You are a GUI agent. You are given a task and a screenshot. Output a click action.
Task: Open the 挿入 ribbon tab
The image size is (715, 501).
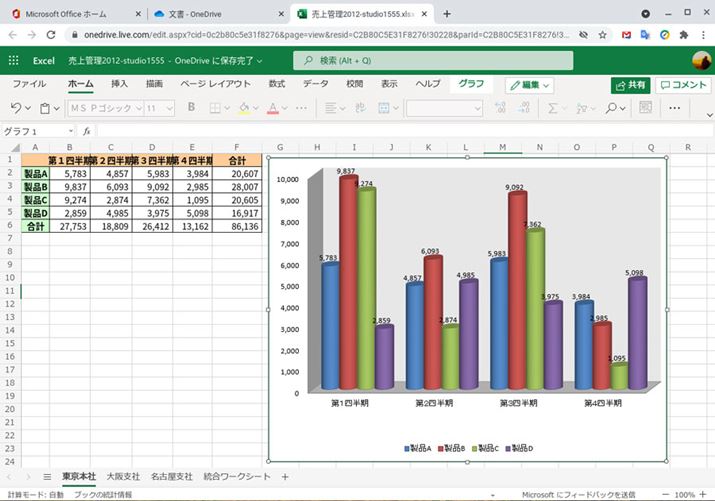pos(119,84)
